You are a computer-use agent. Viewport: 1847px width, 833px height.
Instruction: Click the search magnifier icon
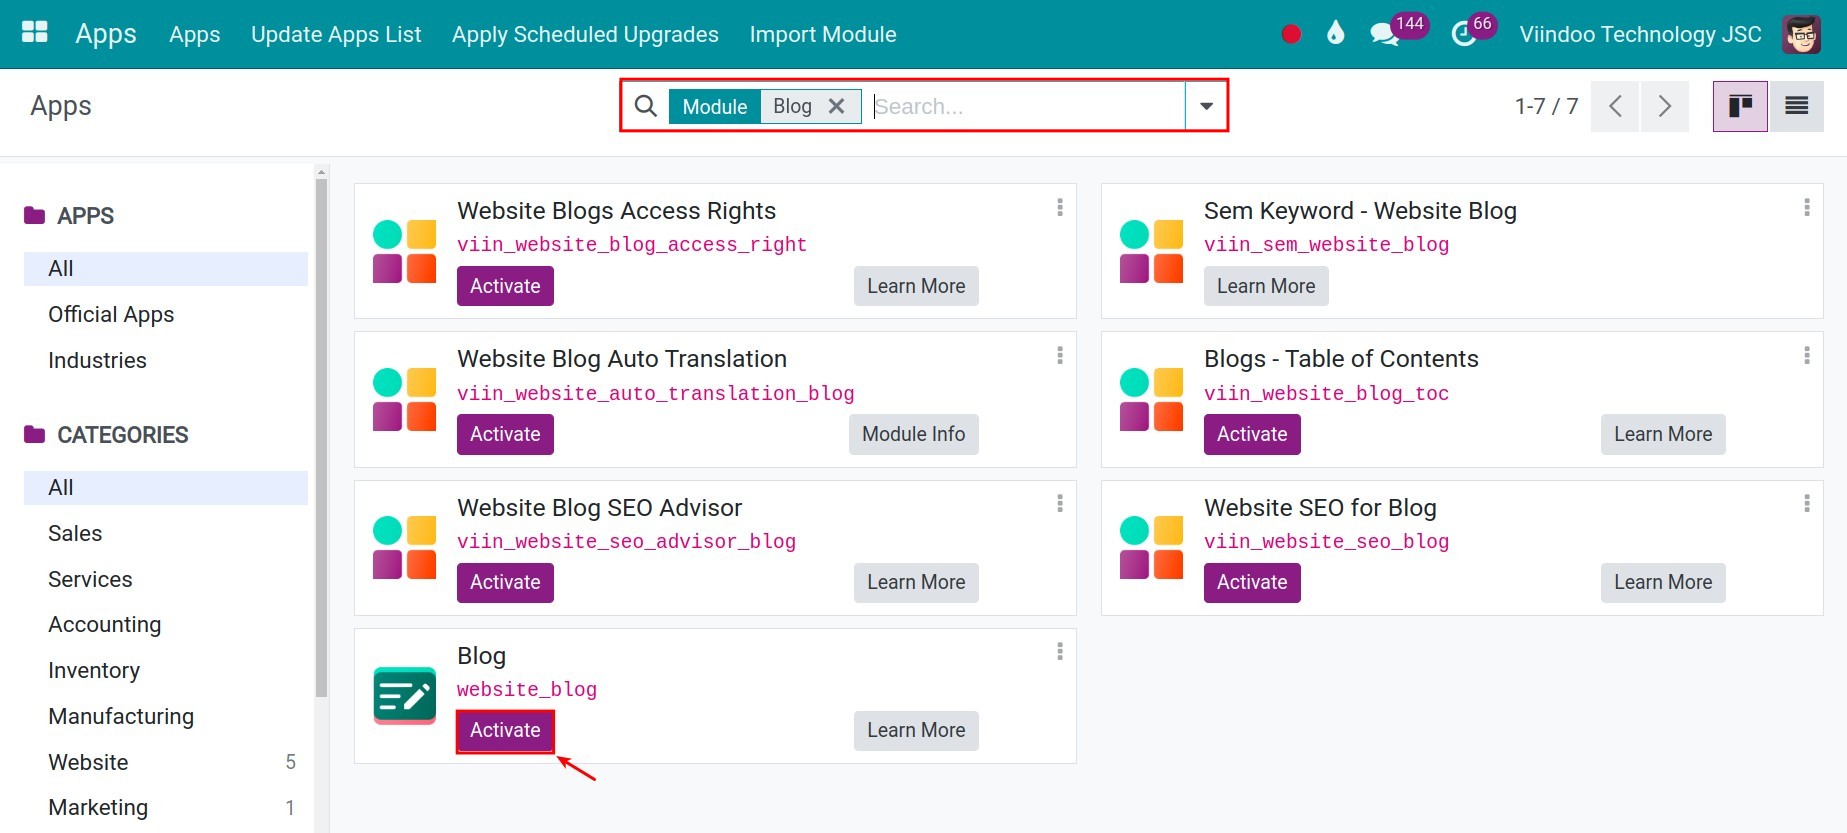click(x=646, y=106)
